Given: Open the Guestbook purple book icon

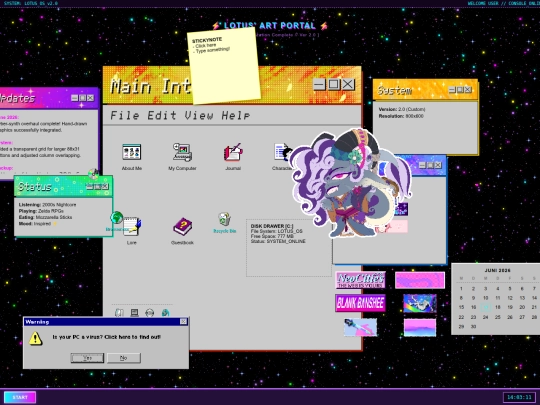Looking at the screenshot, I should click(182, 226).
